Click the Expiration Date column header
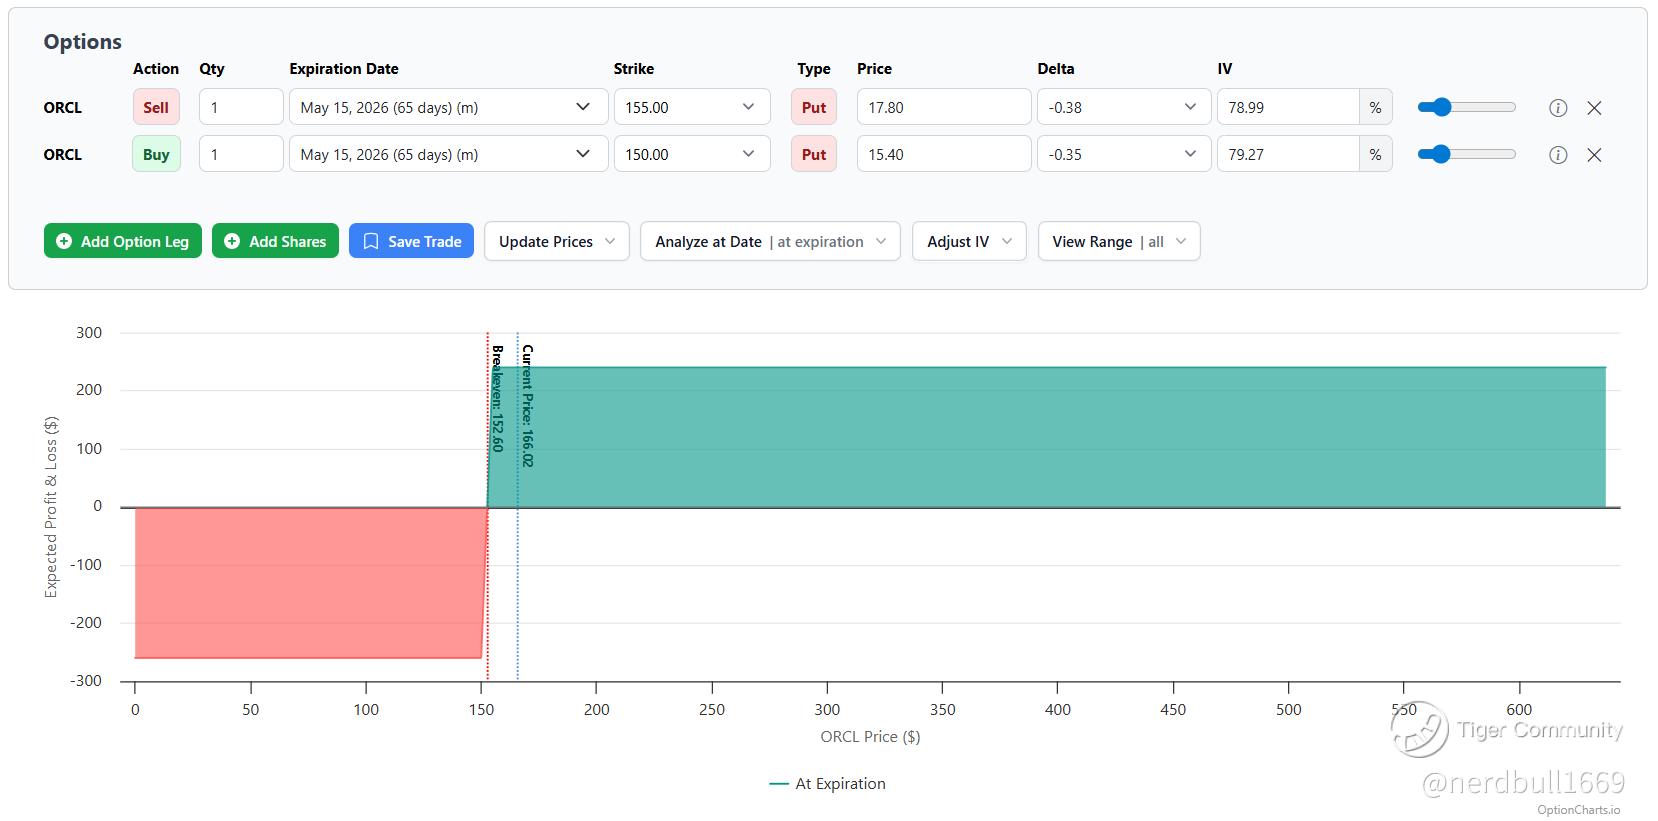The height and width of the screenshot is (821, 1658). [344, 69]
